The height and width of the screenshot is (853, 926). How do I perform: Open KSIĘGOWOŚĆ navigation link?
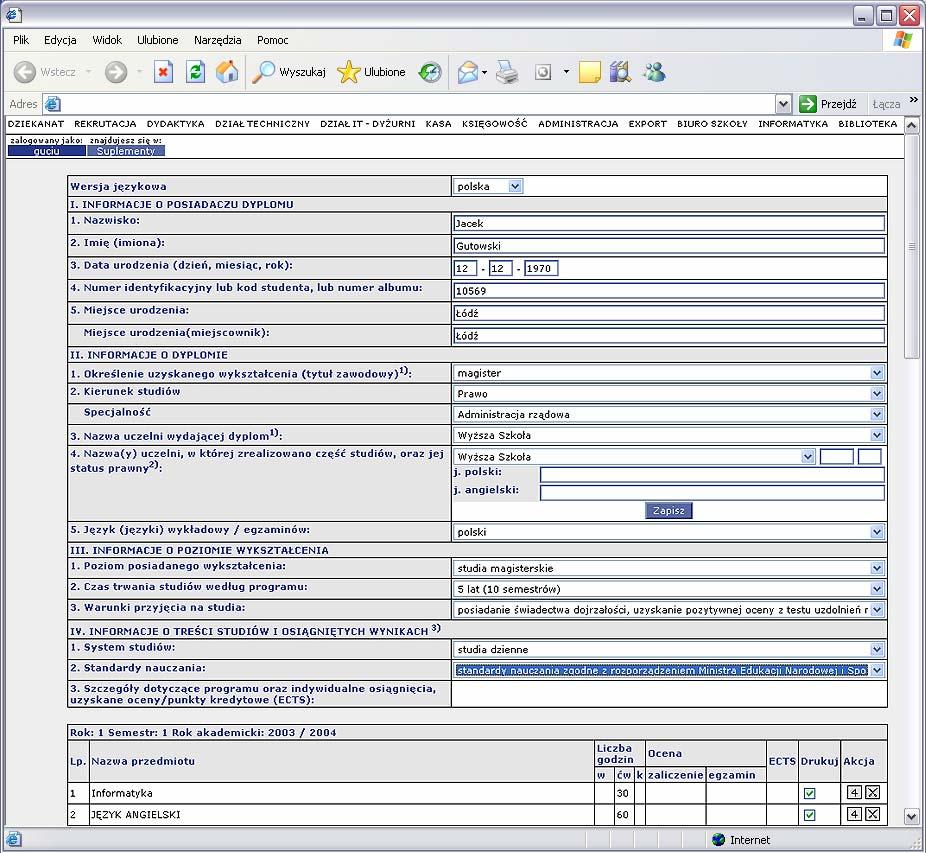(494, 123)
